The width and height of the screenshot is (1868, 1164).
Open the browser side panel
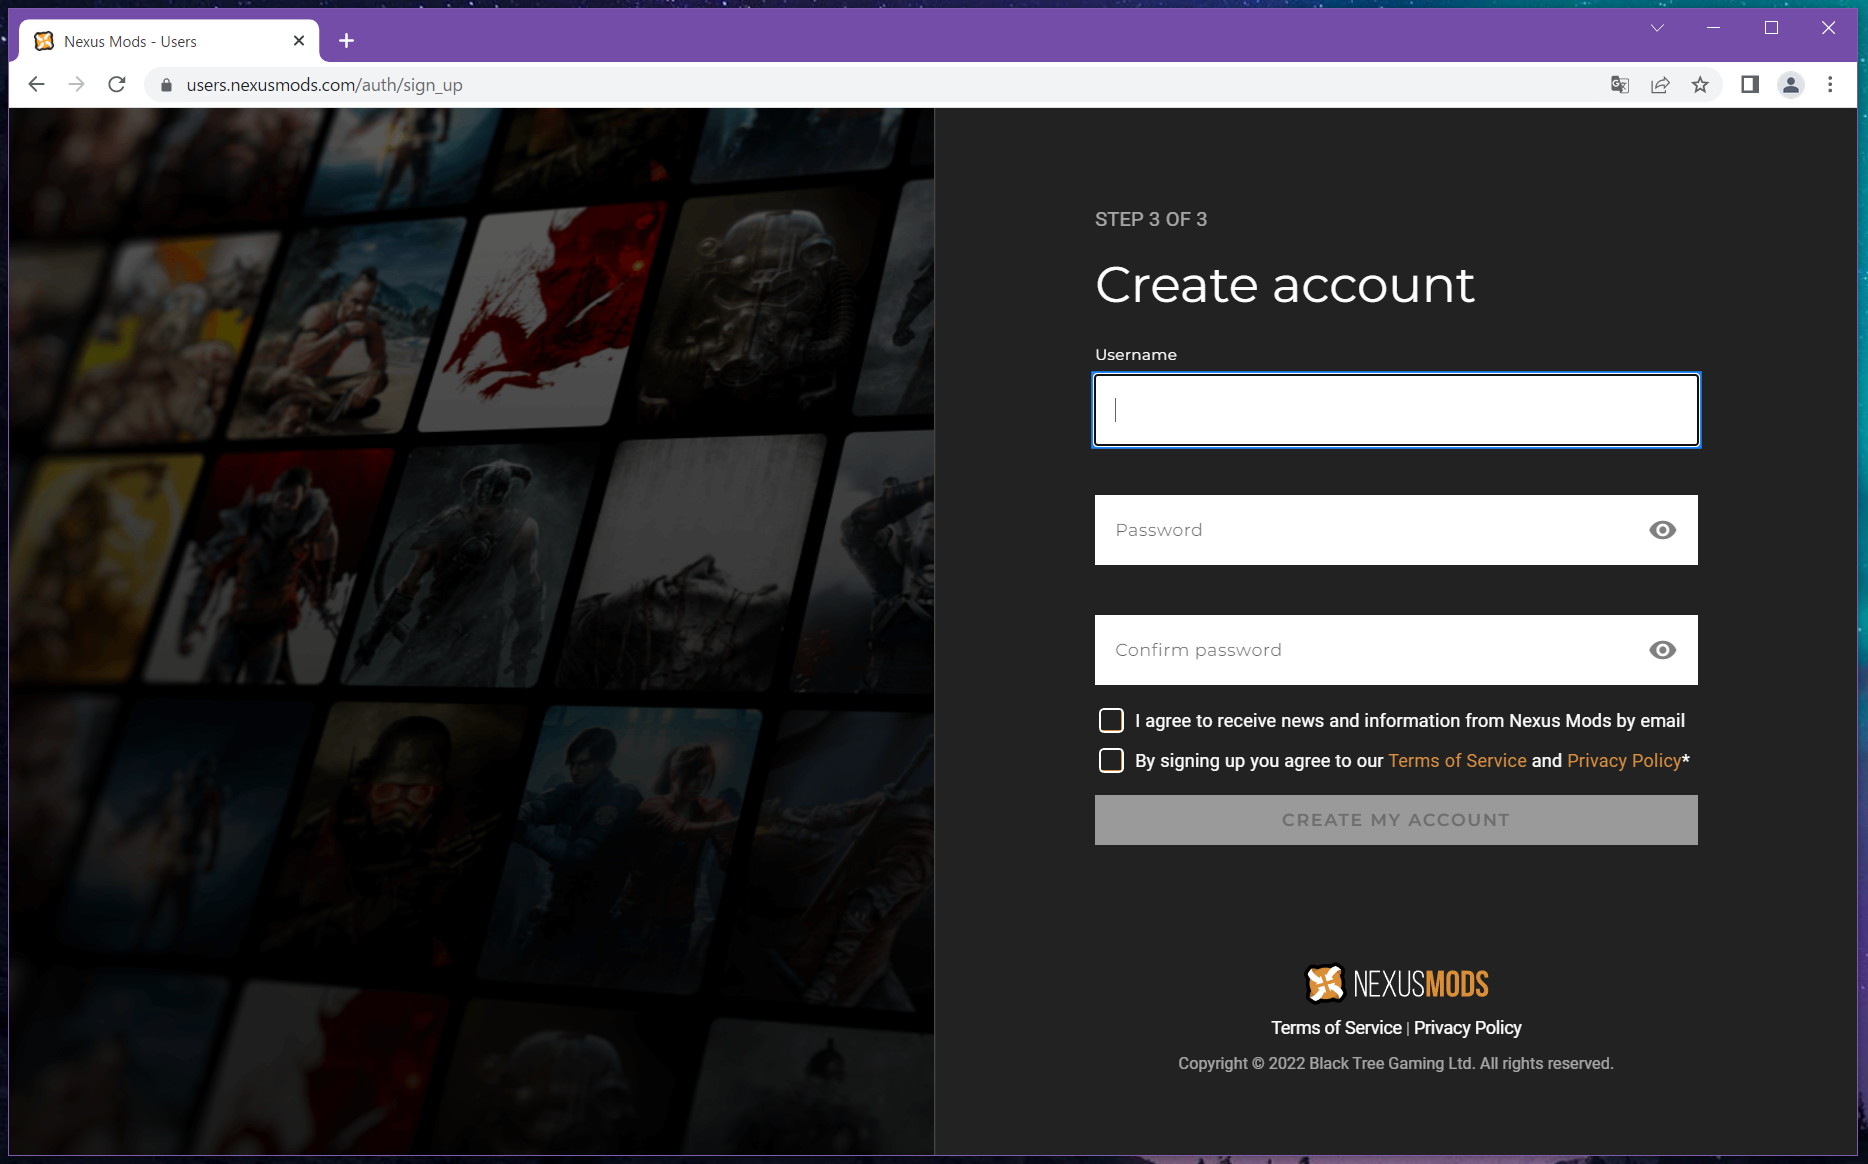[1750, 85]
